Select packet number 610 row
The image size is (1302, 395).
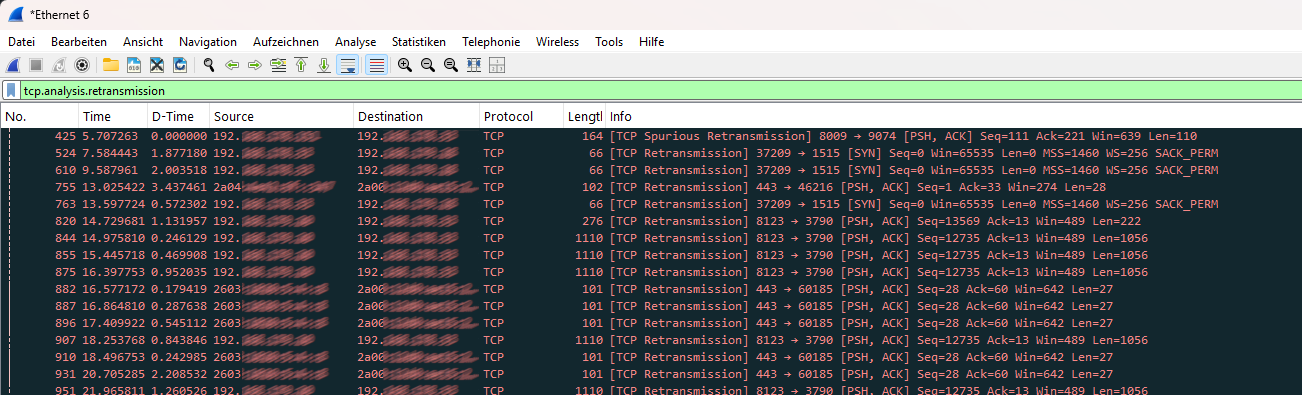point(651,169)
